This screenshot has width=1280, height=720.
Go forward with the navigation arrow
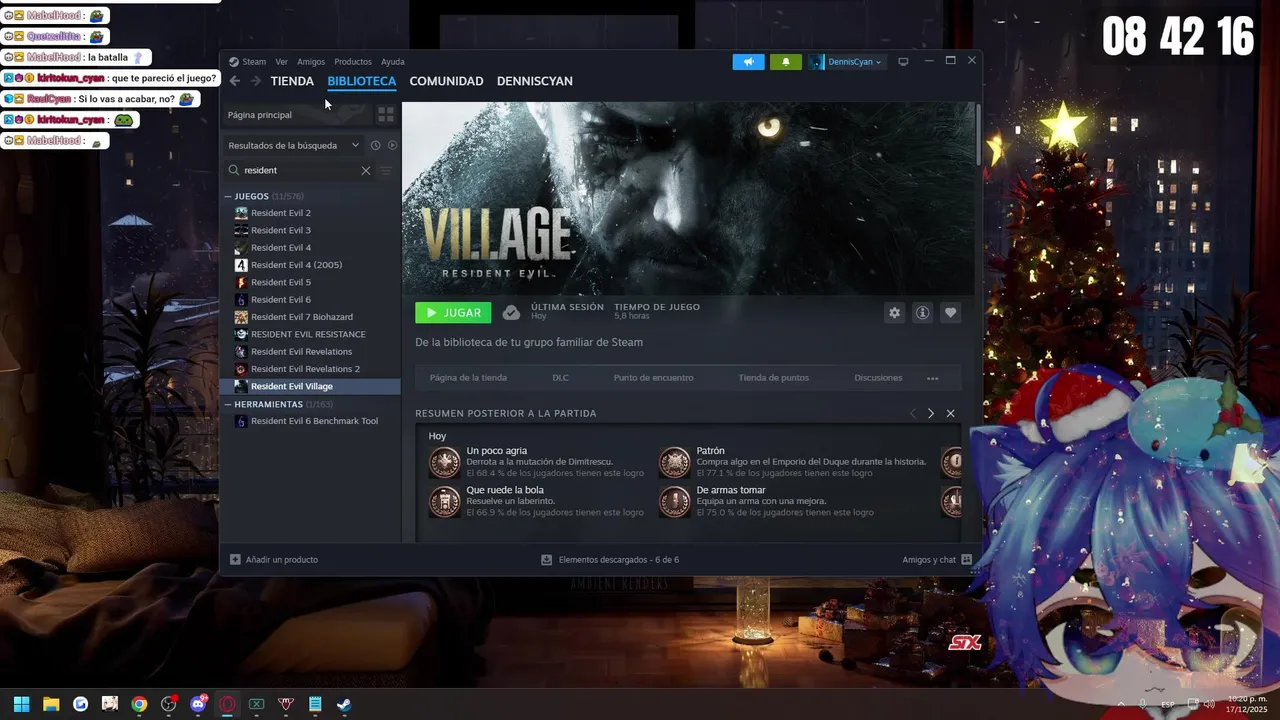(256, 81)
